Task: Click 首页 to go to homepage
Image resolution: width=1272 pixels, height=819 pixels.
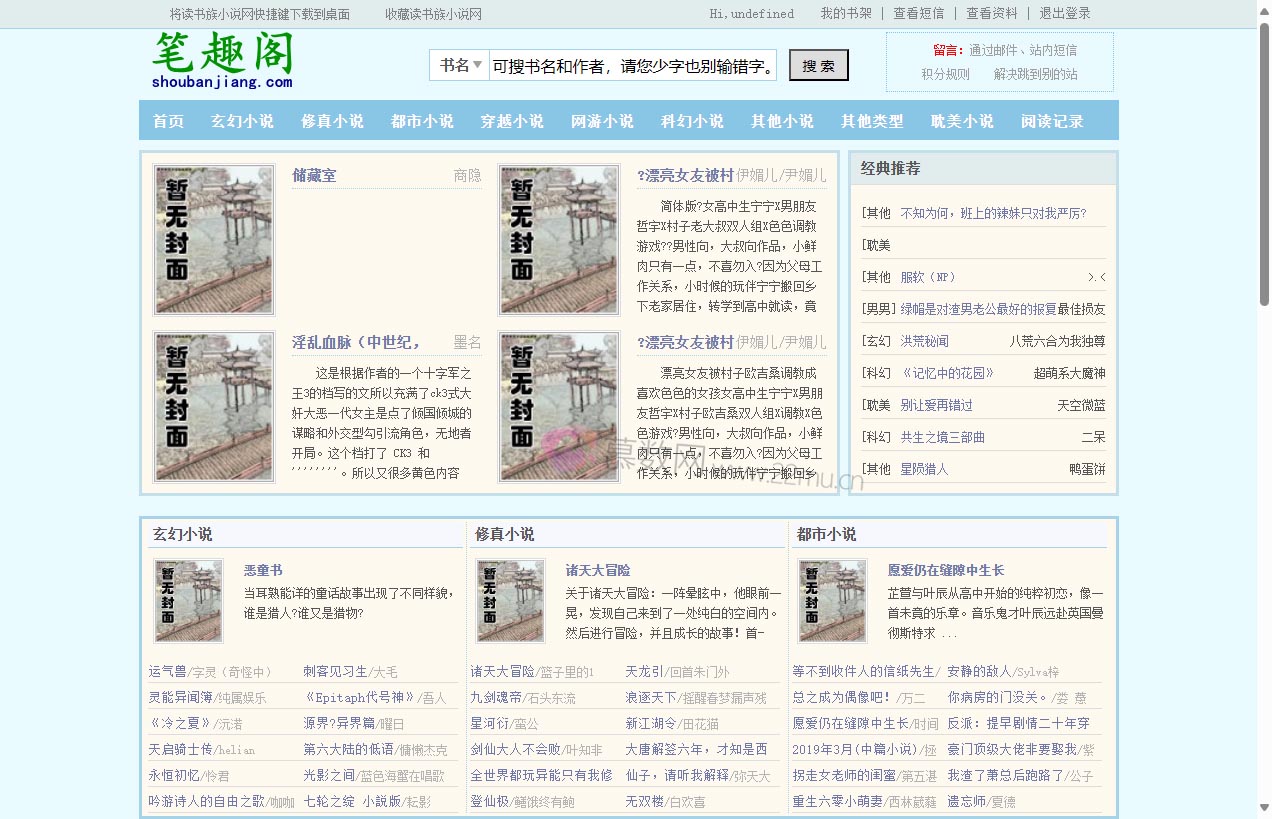Action: [167, 119]
